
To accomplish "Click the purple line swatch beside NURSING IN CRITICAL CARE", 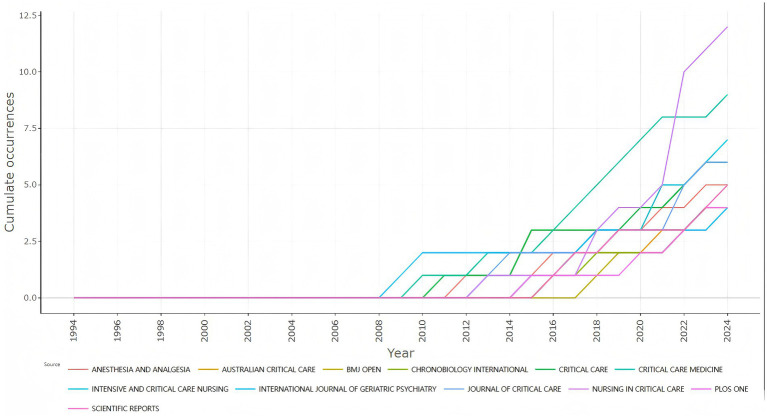I will [579, 389].
